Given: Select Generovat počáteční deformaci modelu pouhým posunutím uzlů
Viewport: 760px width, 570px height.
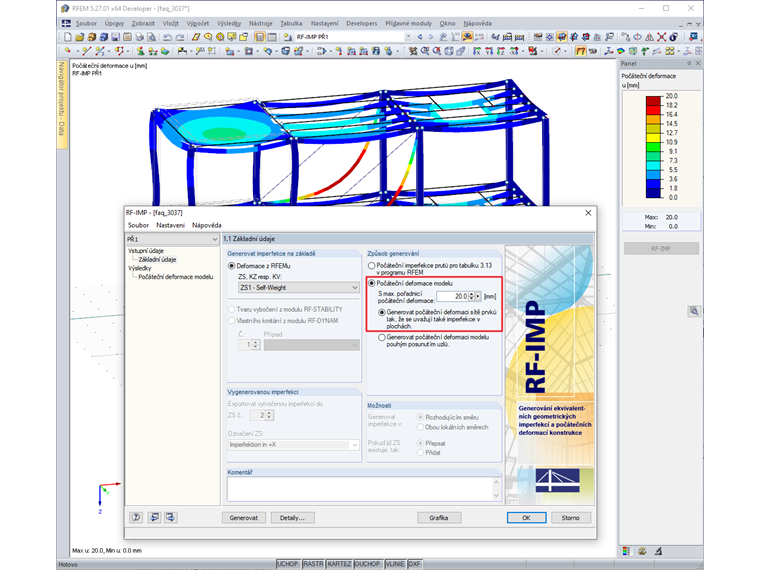Looking at the screenshot, I should click(382, 337).
